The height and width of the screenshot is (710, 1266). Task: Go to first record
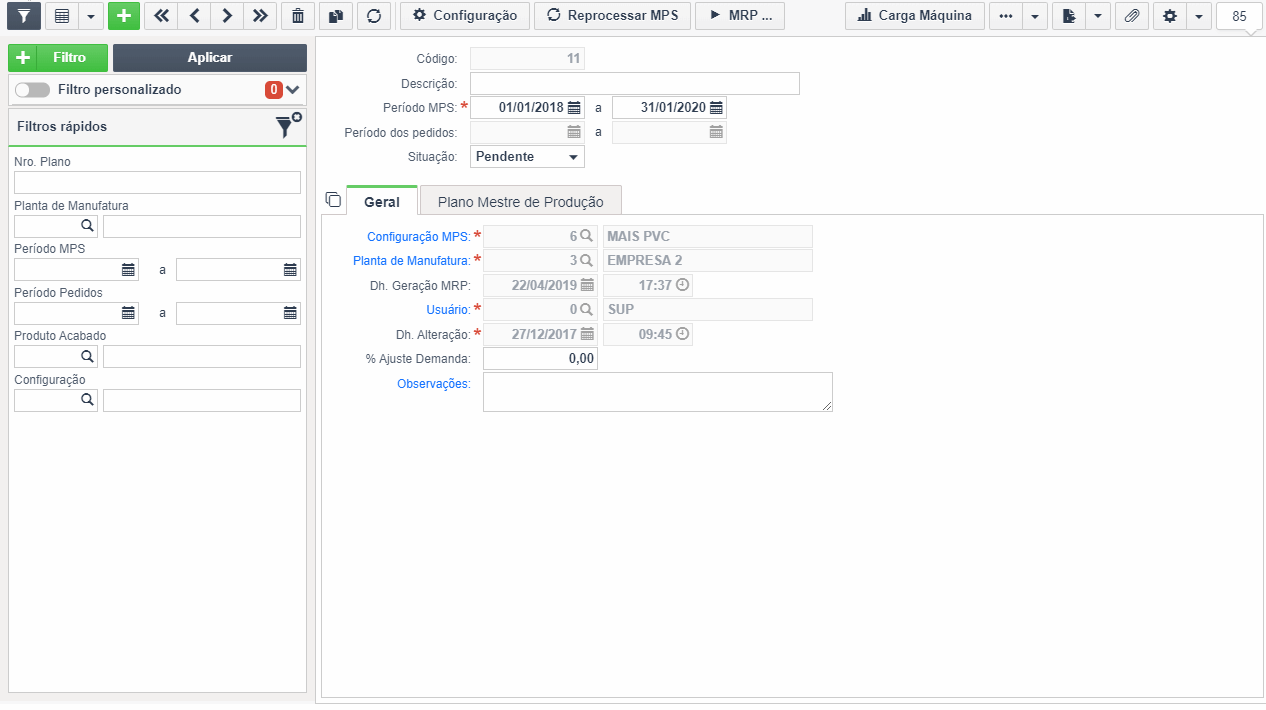[161, 16]
